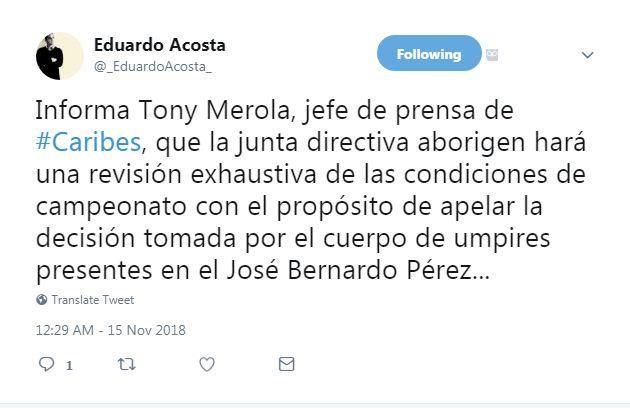Open the 12:29 AM - 15 Nov 2018 timestamp

110,330
